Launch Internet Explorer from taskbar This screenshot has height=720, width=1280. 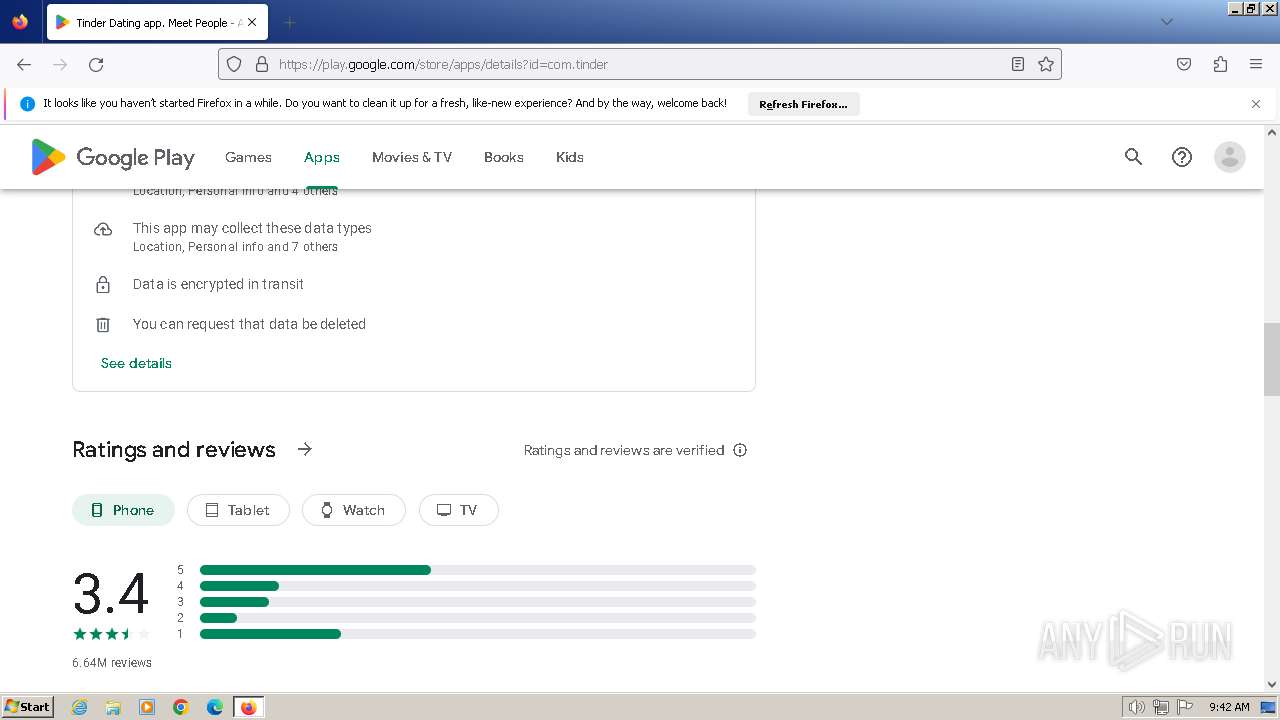click(80, 707)
